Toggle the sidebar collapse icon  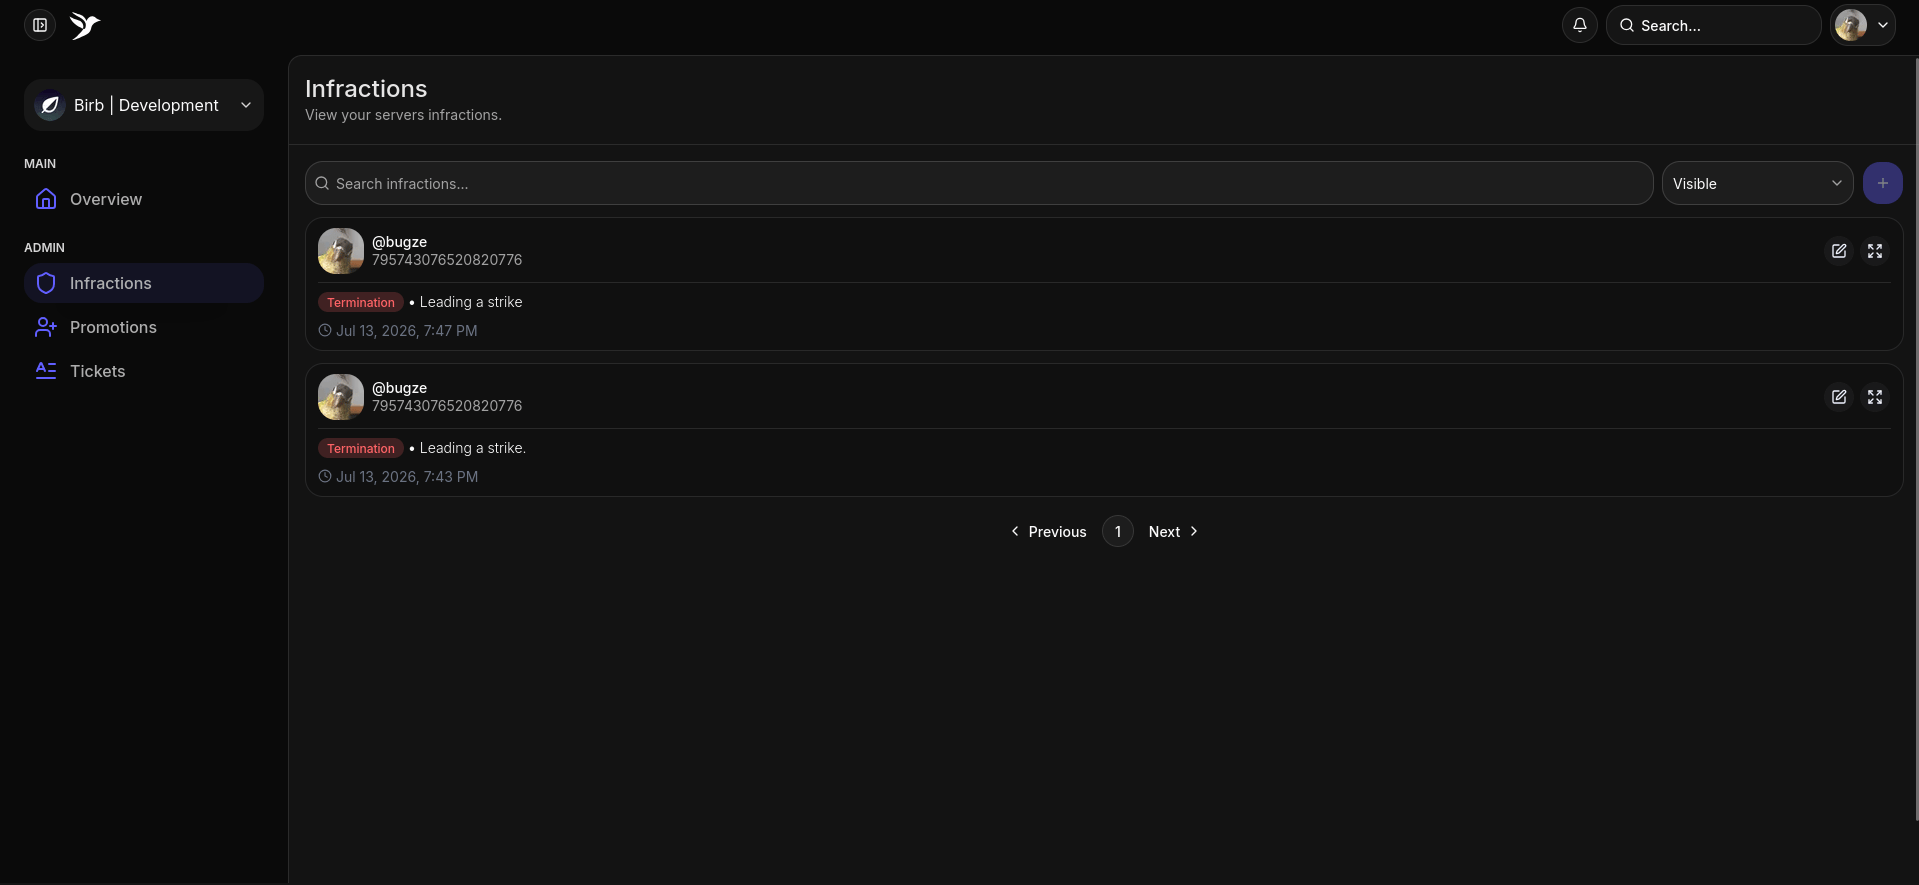(x=40, y=25)
